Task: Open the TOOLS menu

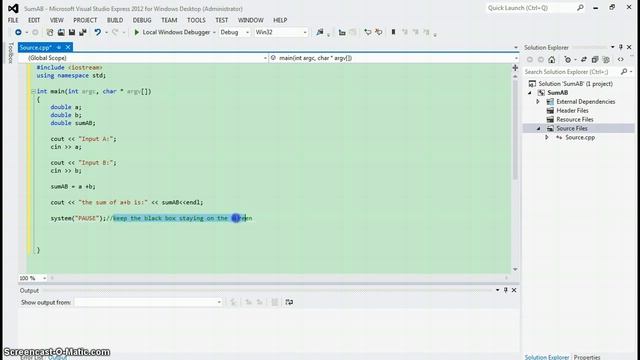Action: pyautogui.click(x=196, y=20)
